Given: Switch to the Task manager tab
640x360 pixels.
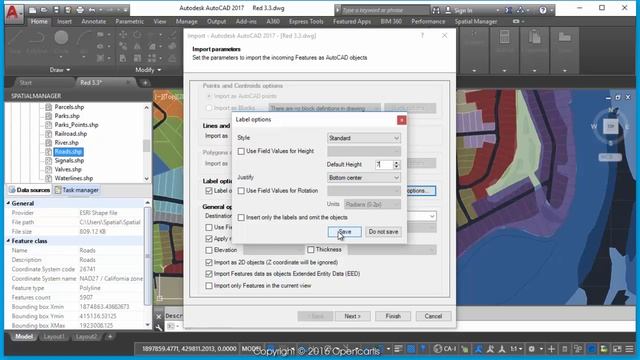Looking at the screenshot, I should [77, 190].
